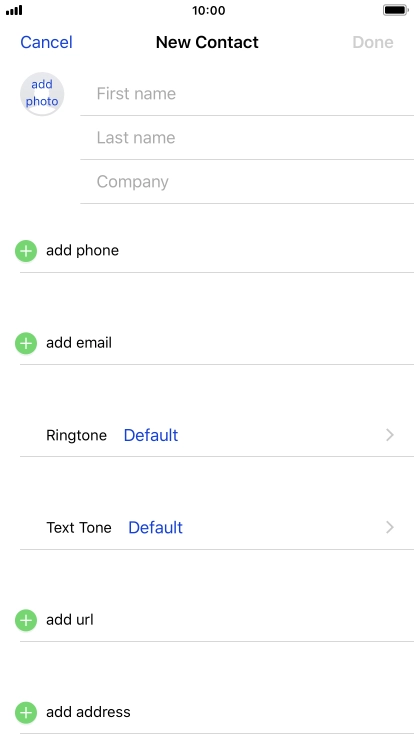Image resolution: width=414 pixels, height=736 pixels.
Task: Focus the Last name field
Action: click(x=247, y=138)
